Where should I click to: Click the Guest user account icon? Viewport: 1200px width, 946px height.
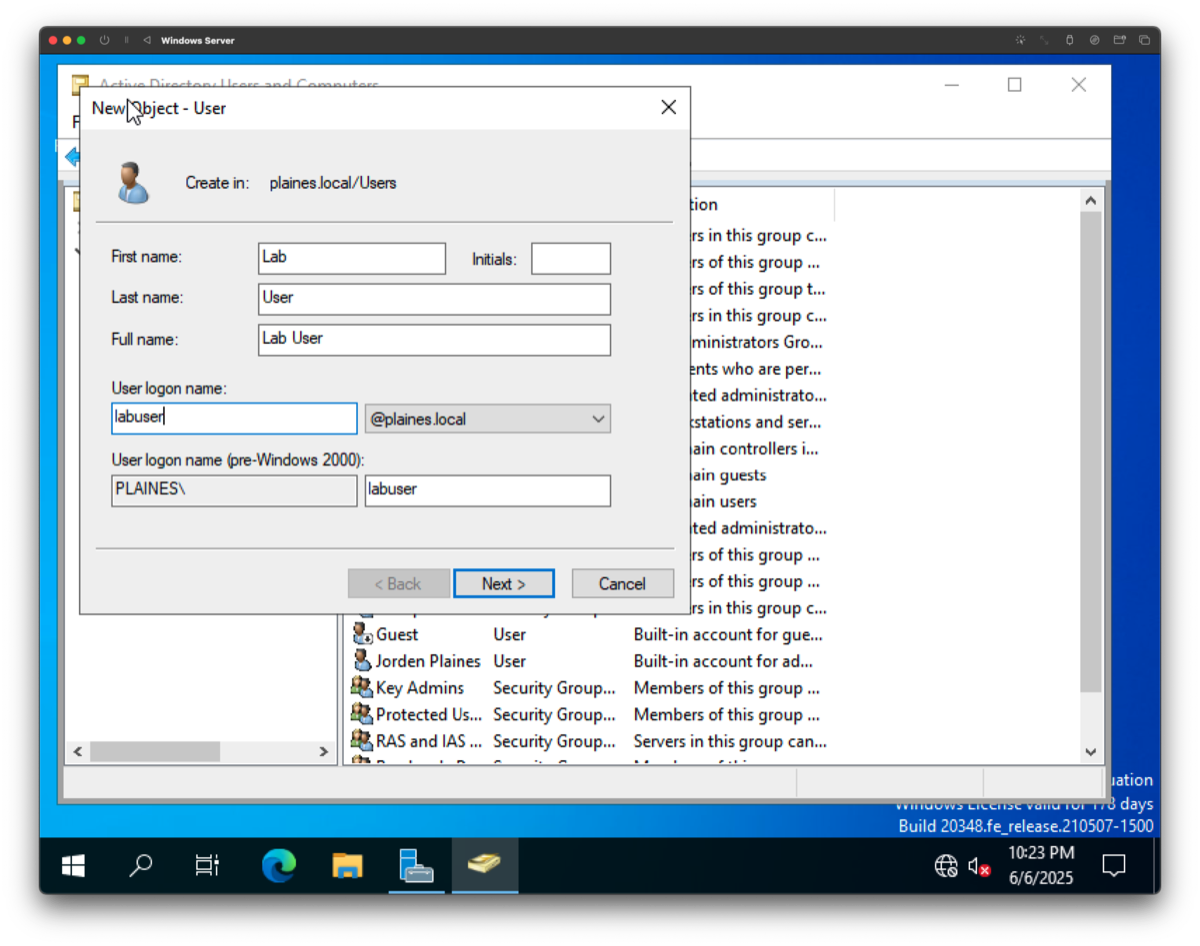pos(362,634)
